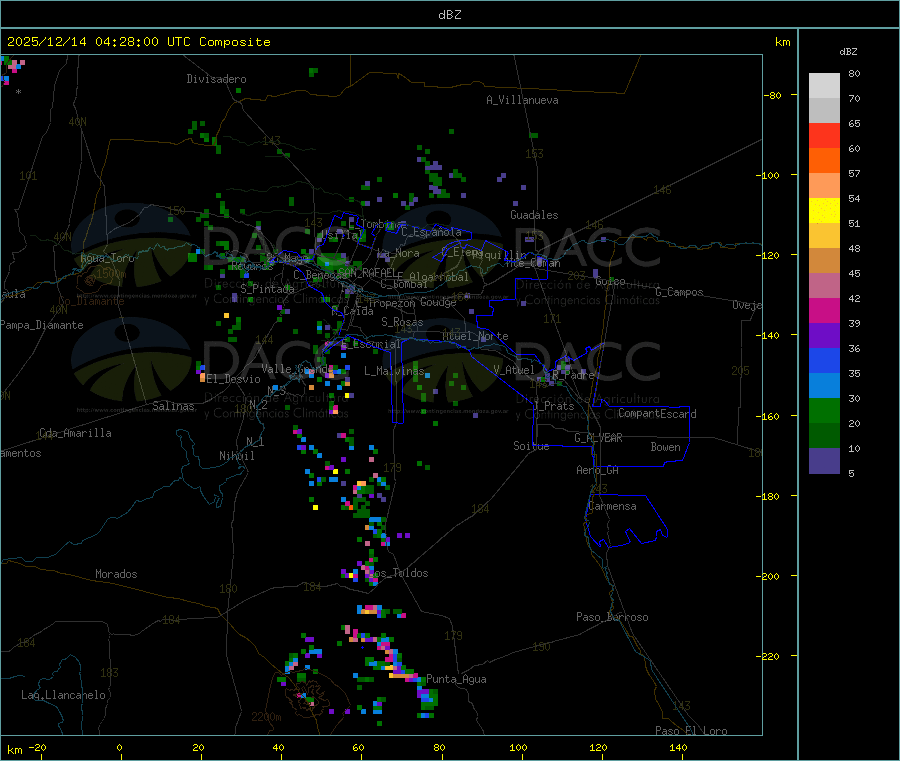Click the Punta_Agua label
Image resolution: width=900 pixels, height=761 pixels.
pyautogui.click(x=456, y=679)
